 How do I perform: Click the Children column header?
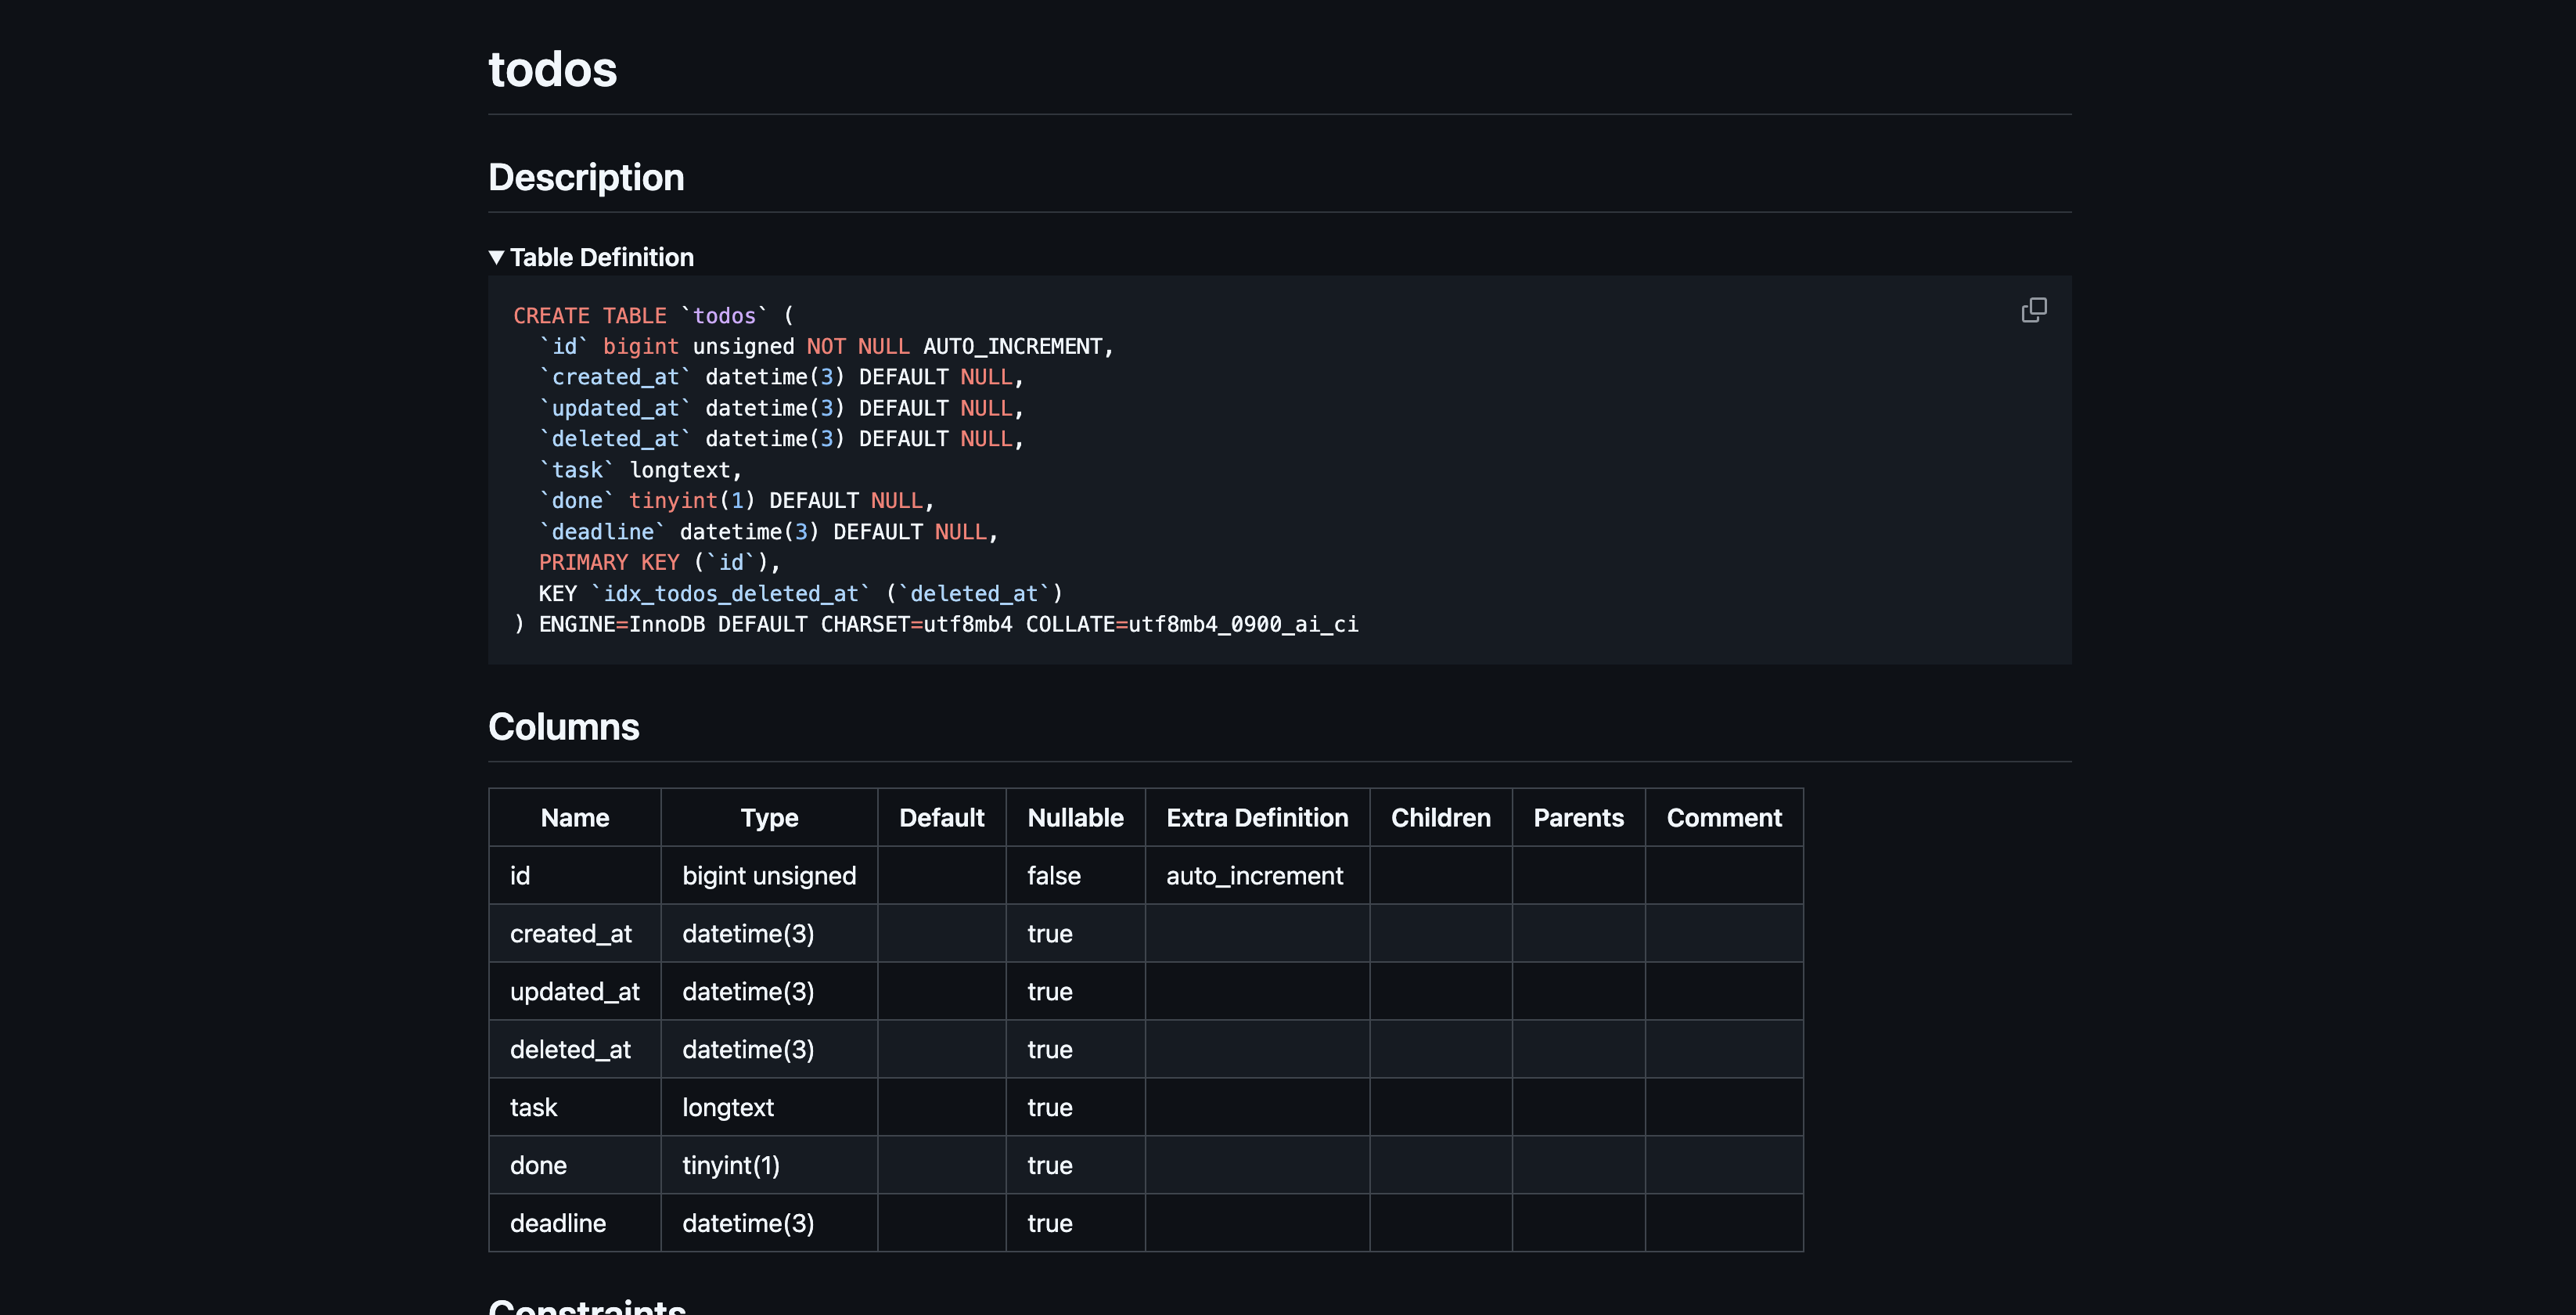tap(1440, 817)
